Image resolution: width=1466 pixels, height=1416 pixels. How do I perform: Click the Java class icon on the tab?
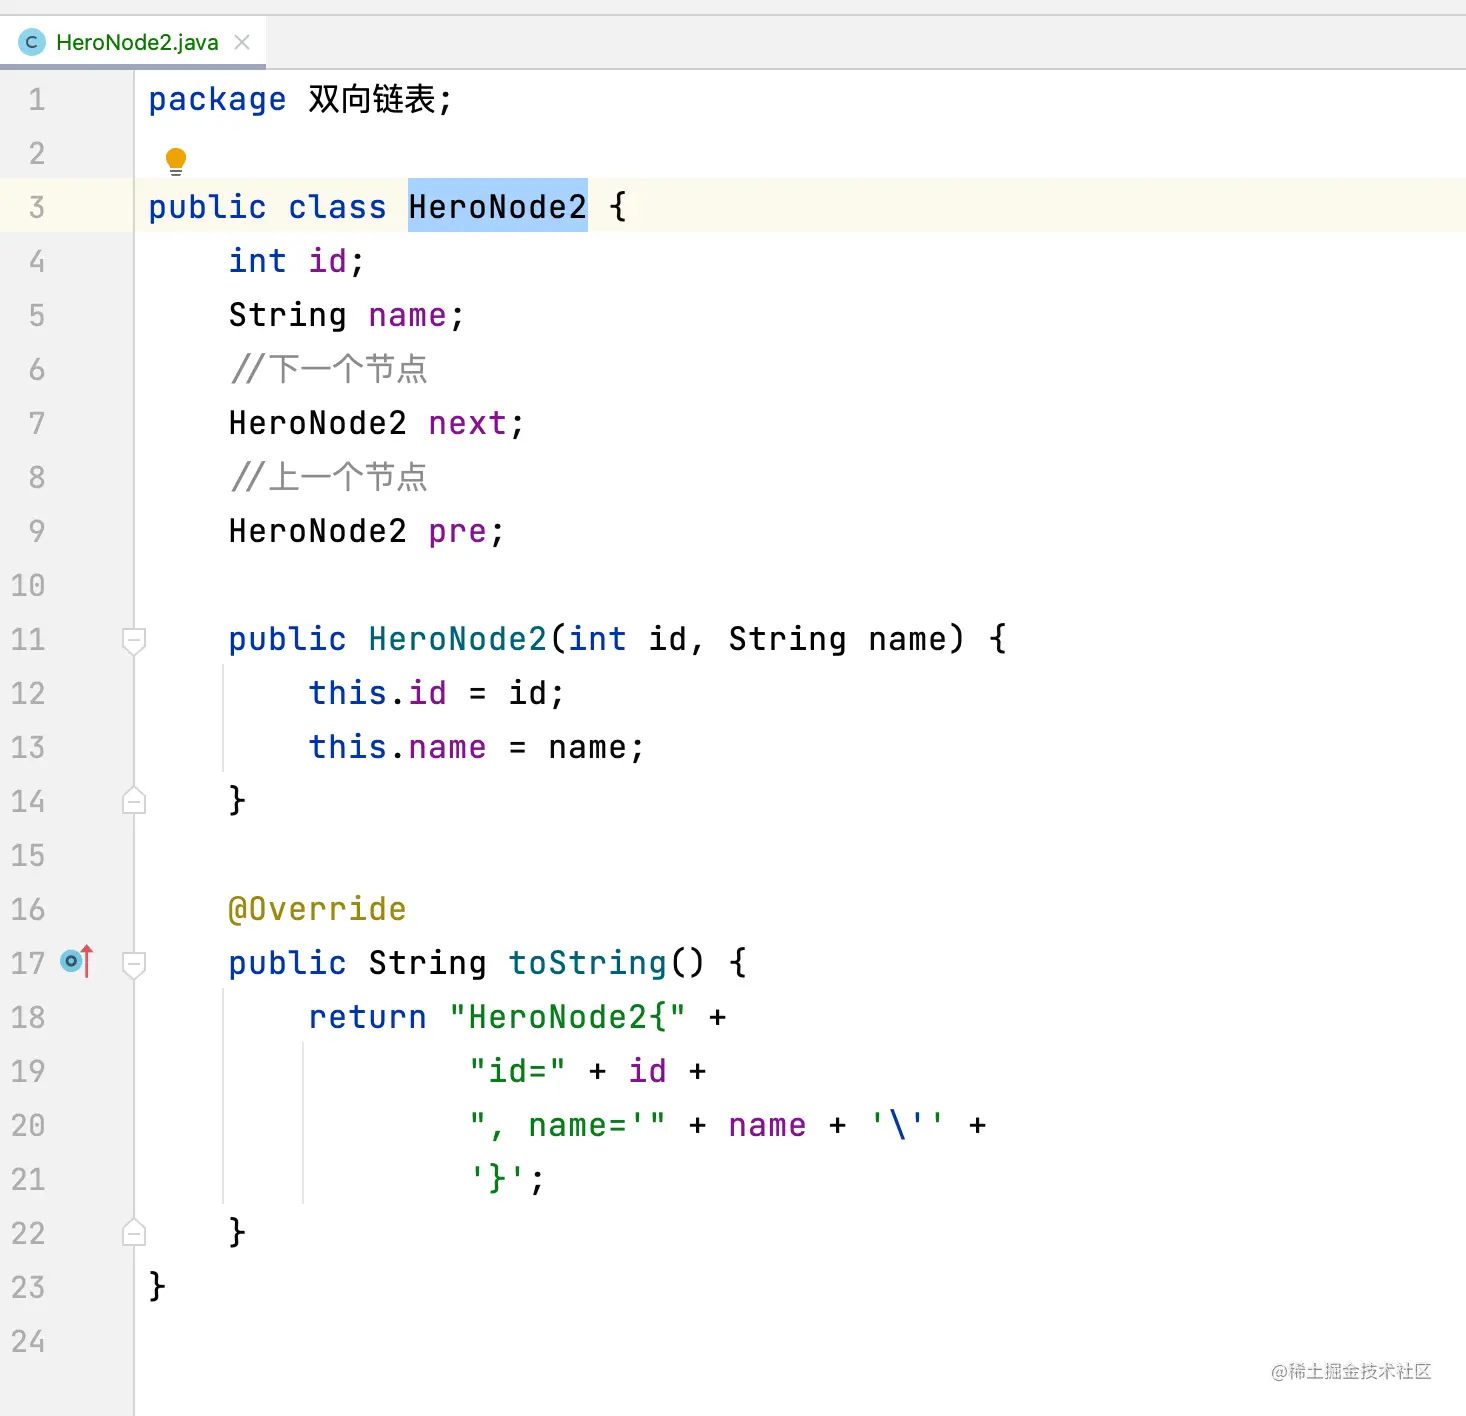[32, 42]
